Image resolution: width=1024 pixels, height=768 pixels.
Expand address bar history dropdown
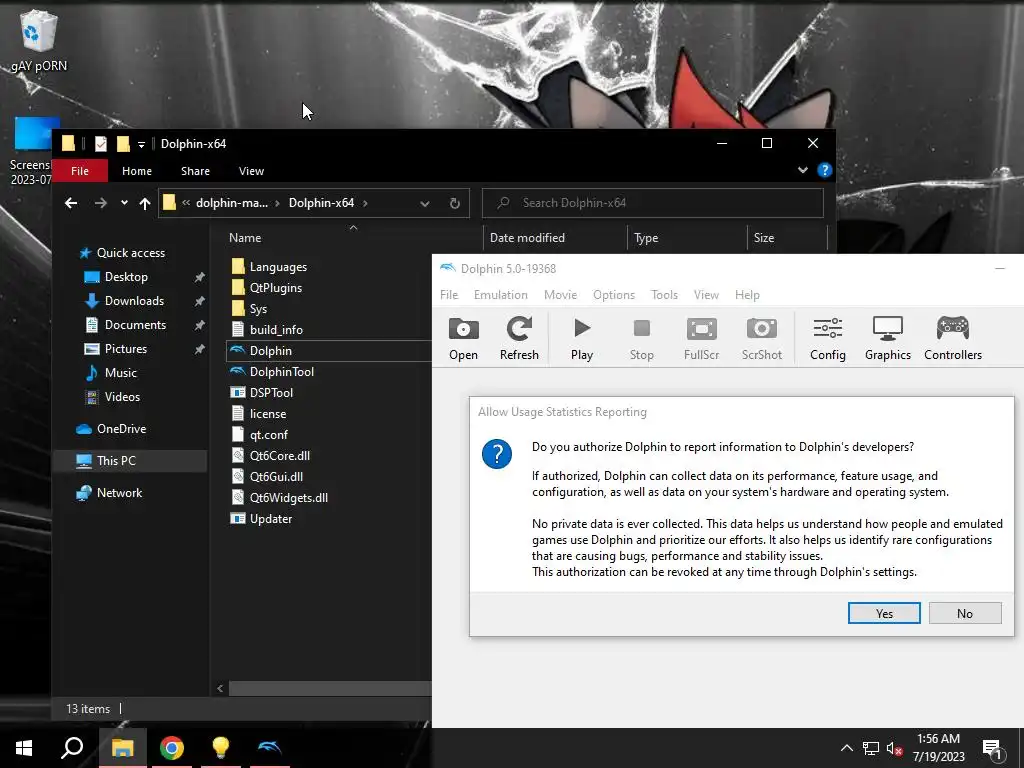click(424, 203)
